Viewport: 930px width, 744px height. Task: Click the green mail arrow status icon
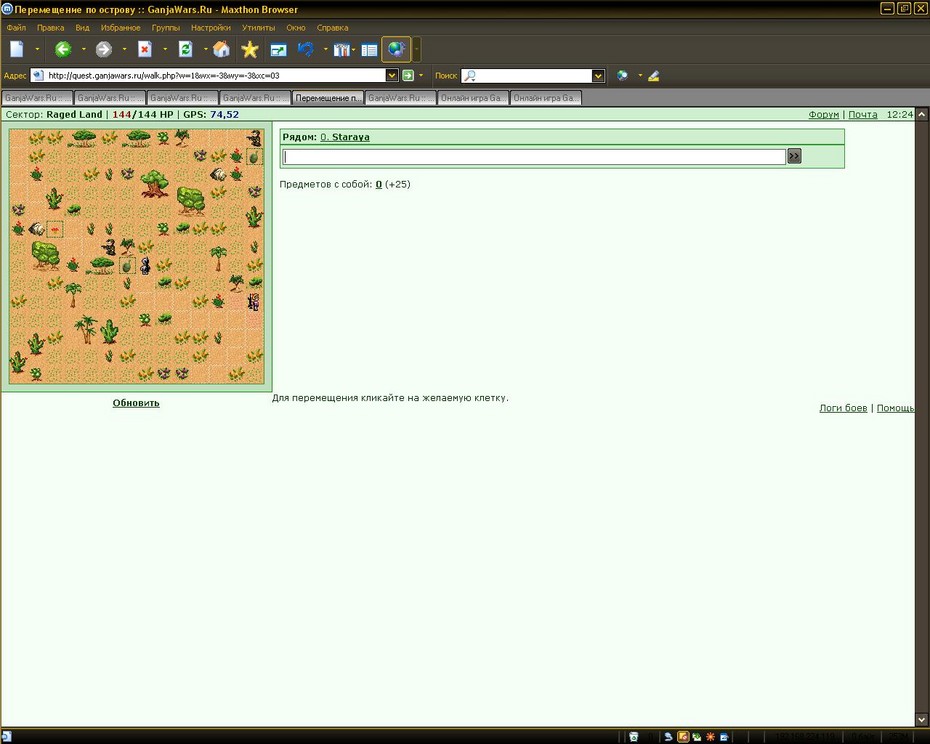click(x=697, y=737)
